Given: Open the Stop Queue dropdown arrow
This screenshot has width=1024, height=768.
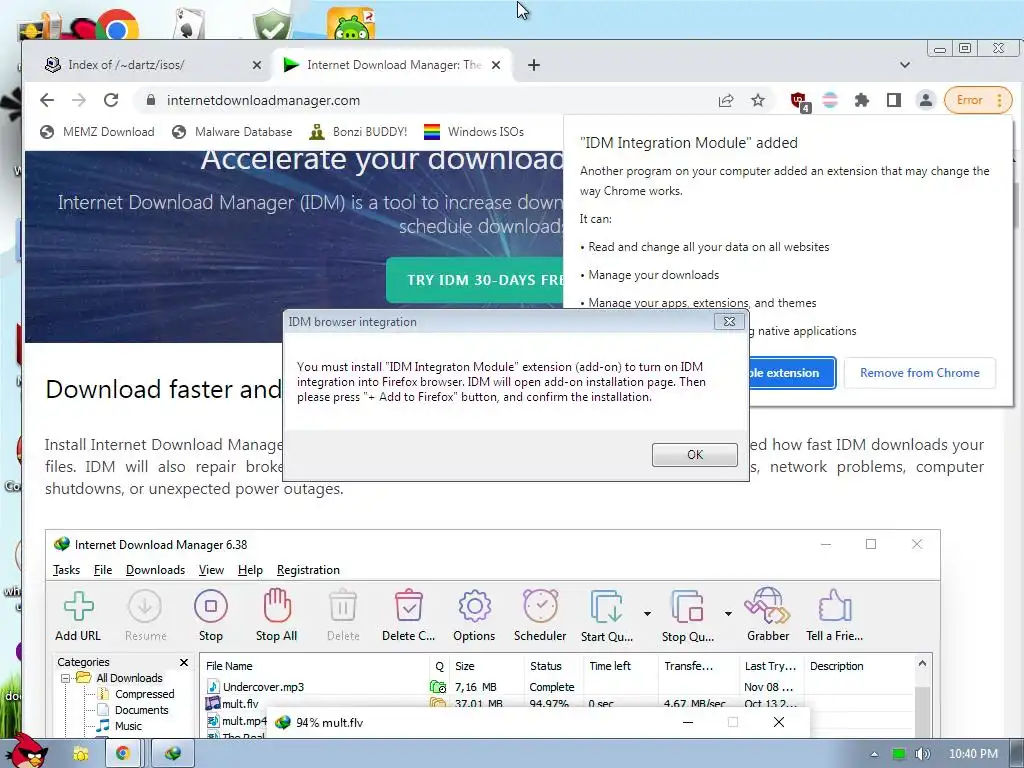Looking at the screenshot, I should point(728,613).
